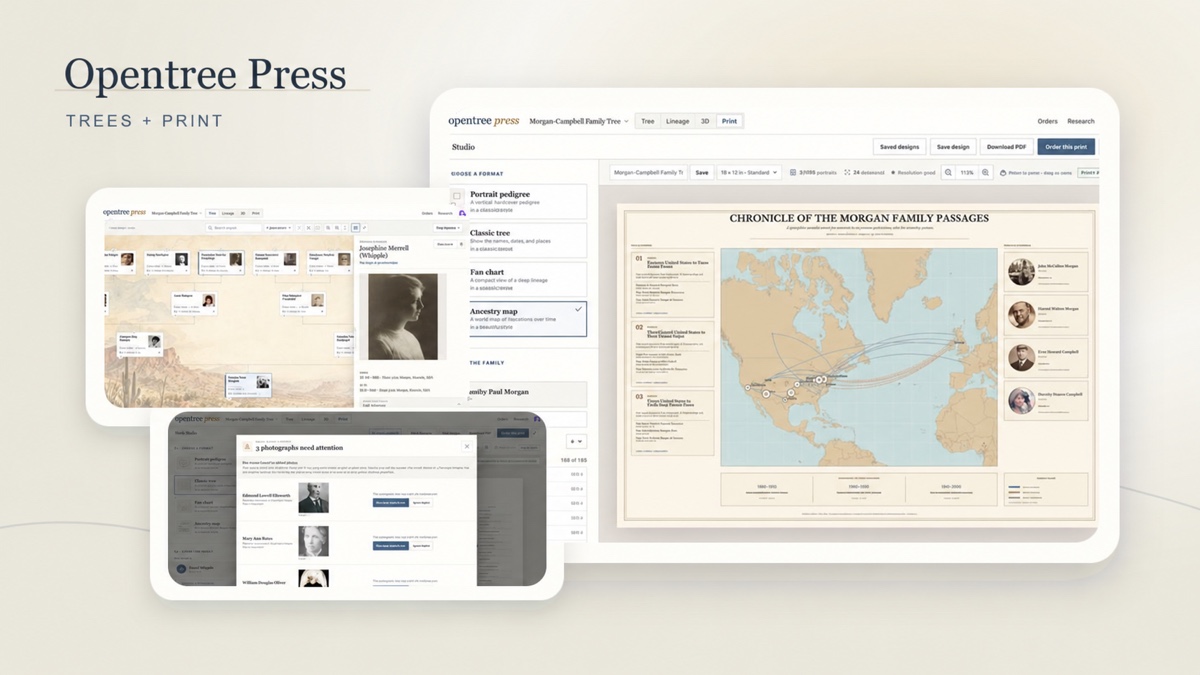Click the Josephine Merrell portrait photo
Screen dimensions: 1200x675
(x=404, y=316)
